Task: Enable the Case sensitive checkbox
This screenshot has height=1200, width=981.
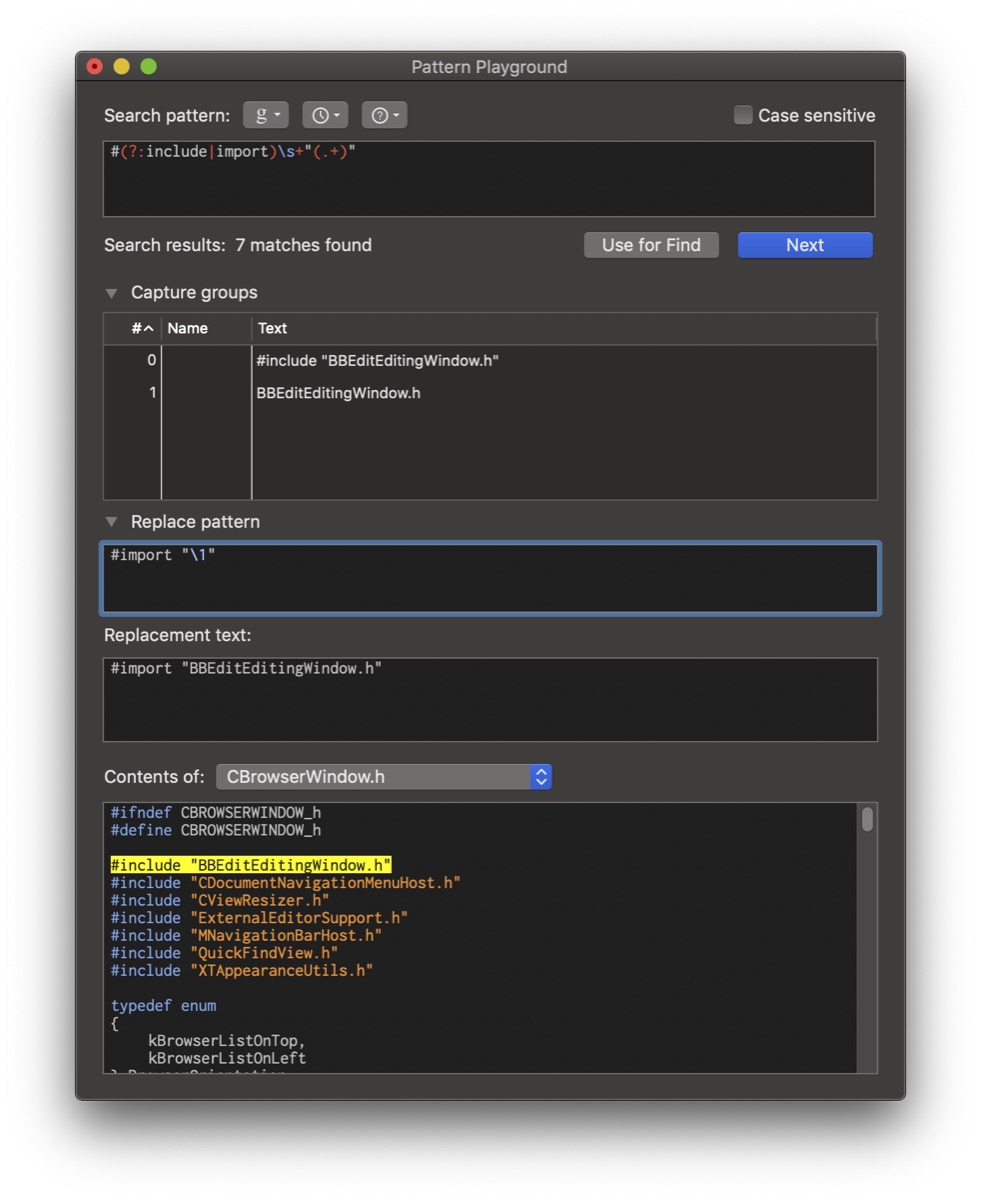Action: point(743,115)
